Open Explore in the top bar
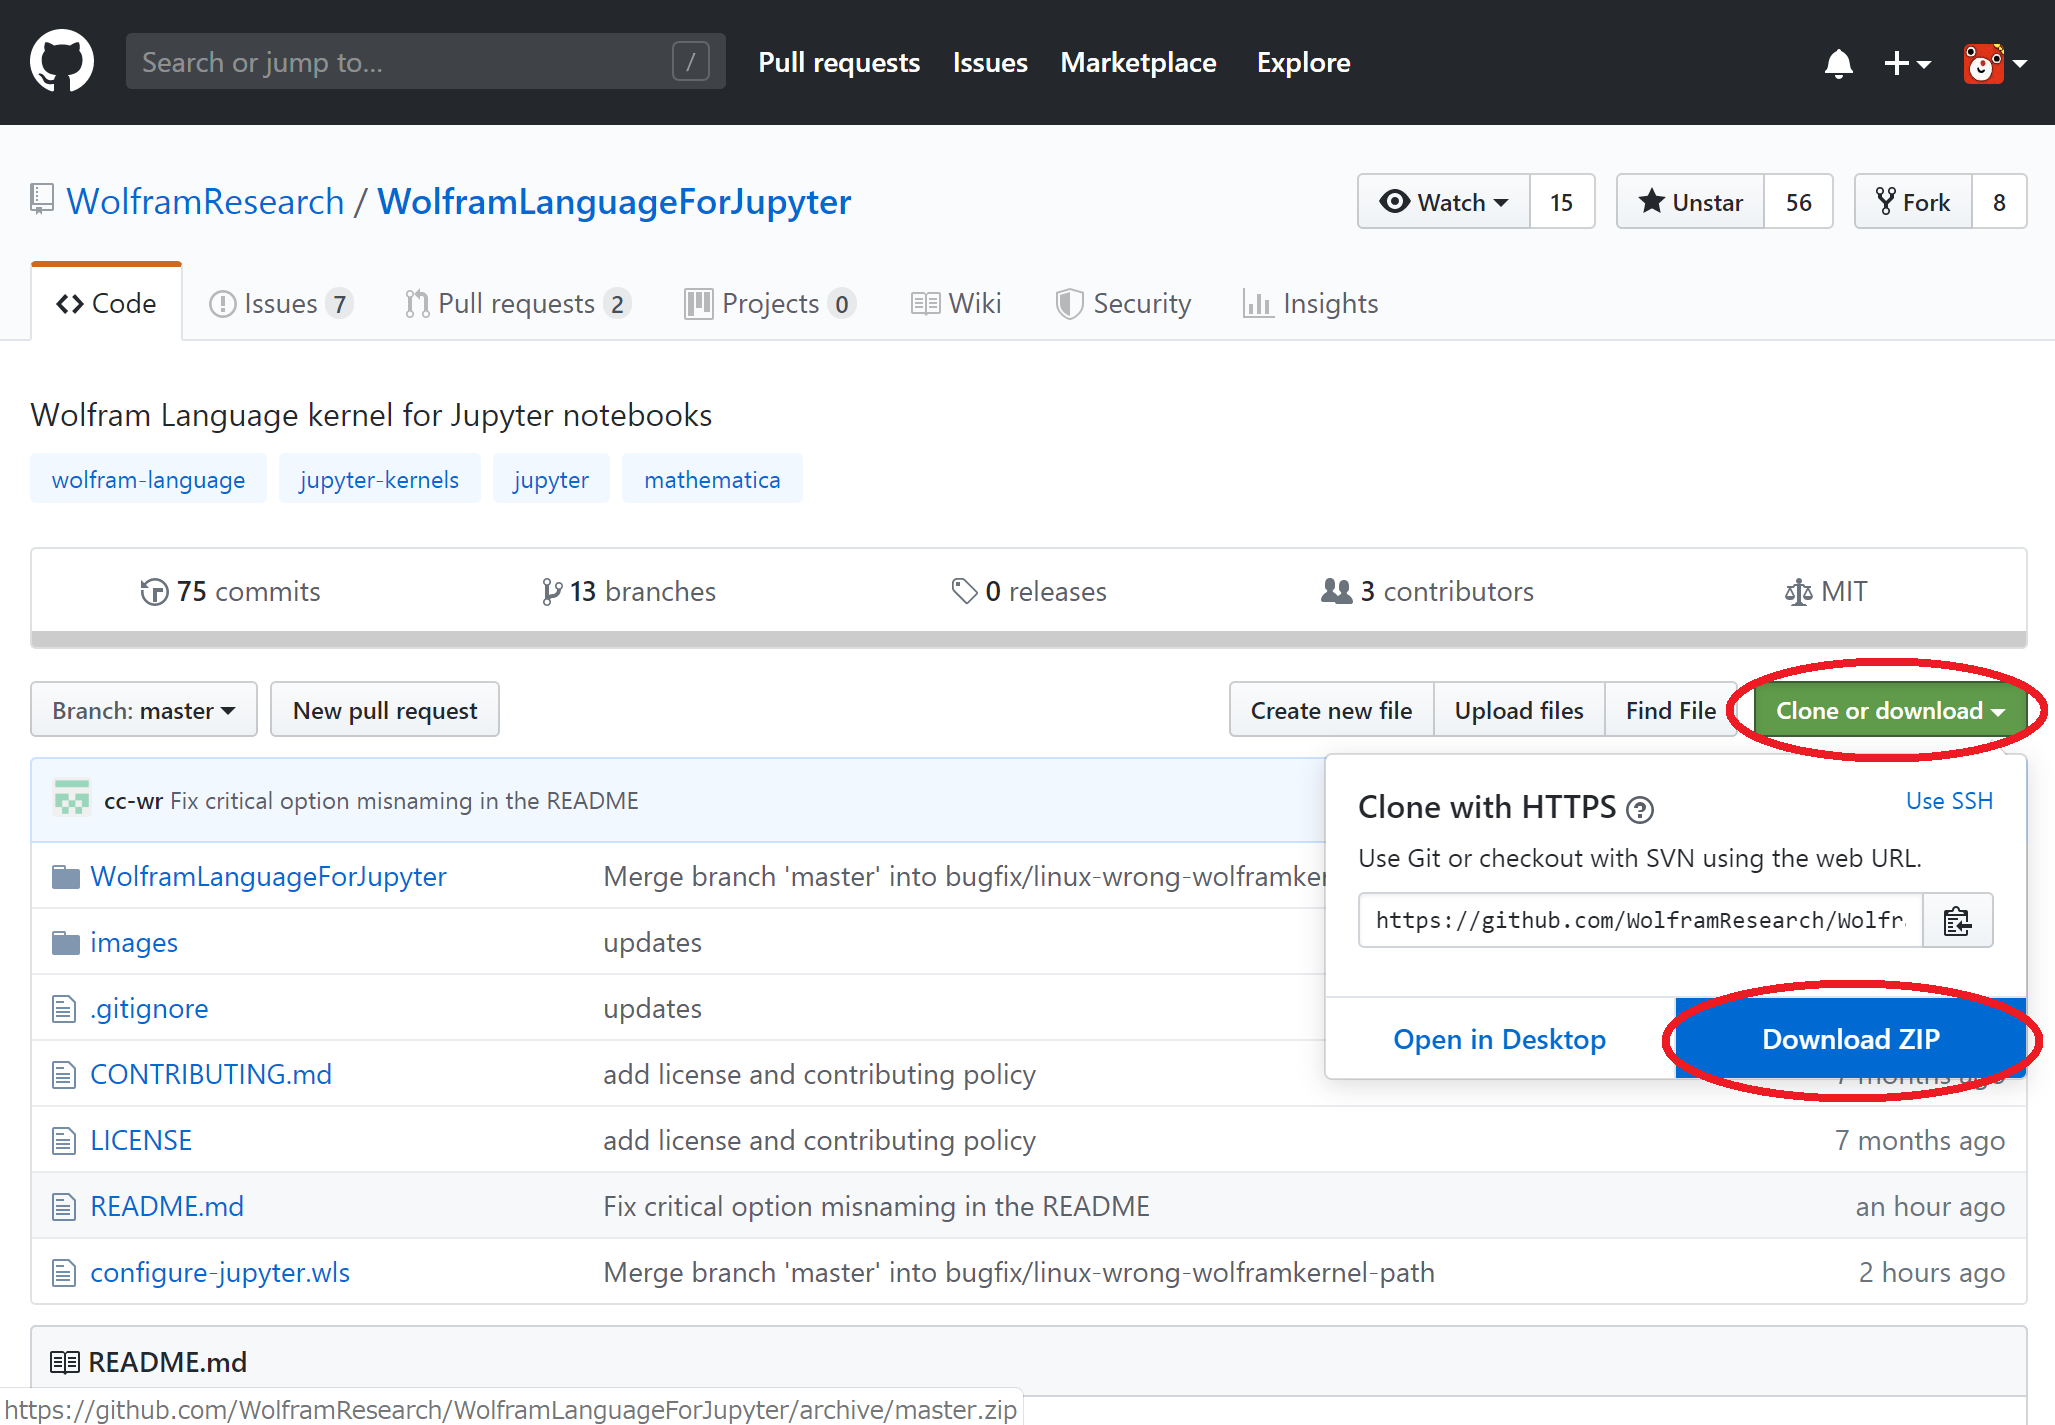The width and height of the screenshot is (2055, 1425). 1303,62
